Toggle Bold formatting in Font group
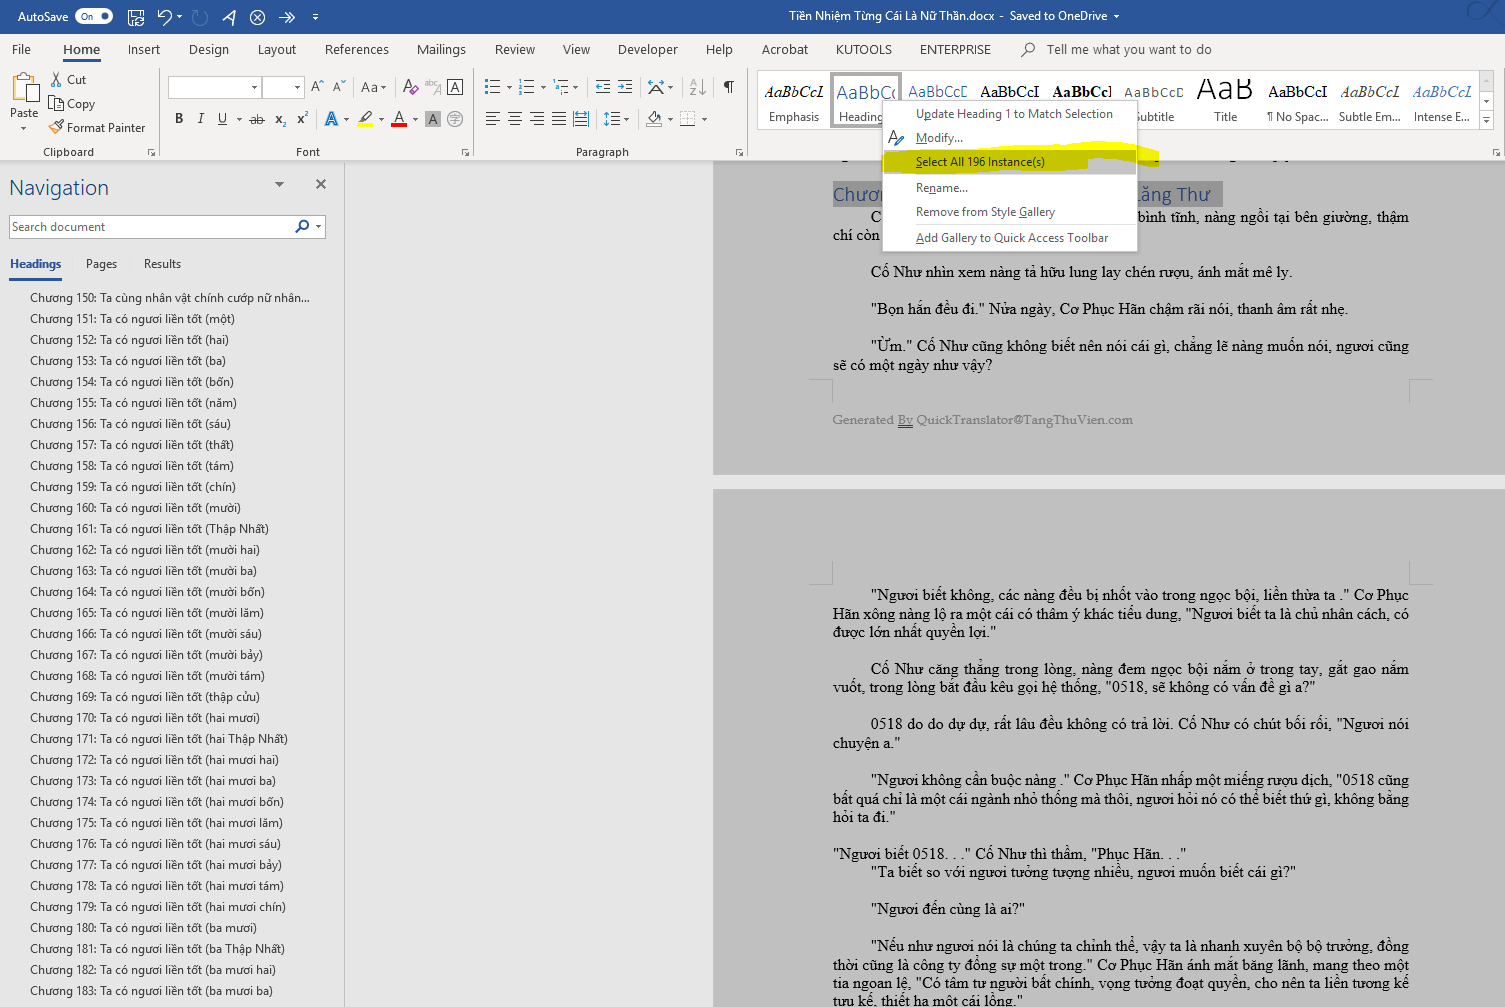 click(179, 119)
